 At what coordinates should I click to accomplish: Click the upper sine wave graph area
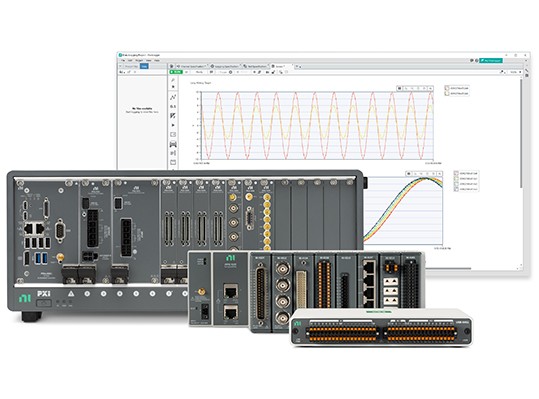point(317,125)
